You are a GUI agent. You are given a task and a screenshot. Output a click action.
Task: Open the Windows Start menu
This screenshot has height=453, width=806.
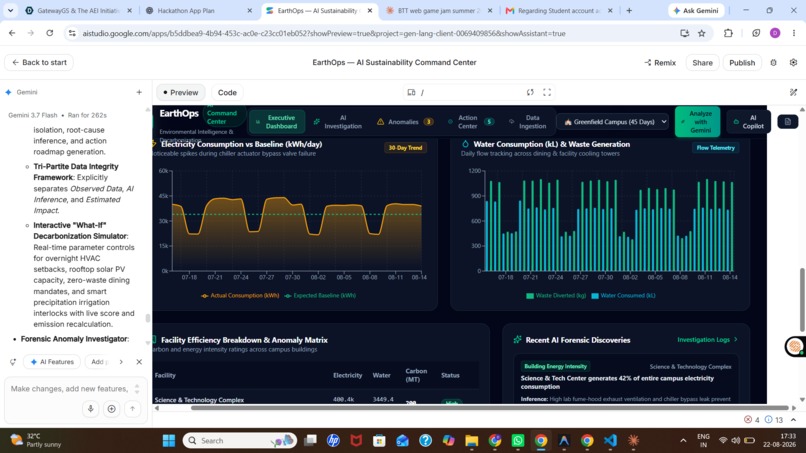click(x=169, y=441)
